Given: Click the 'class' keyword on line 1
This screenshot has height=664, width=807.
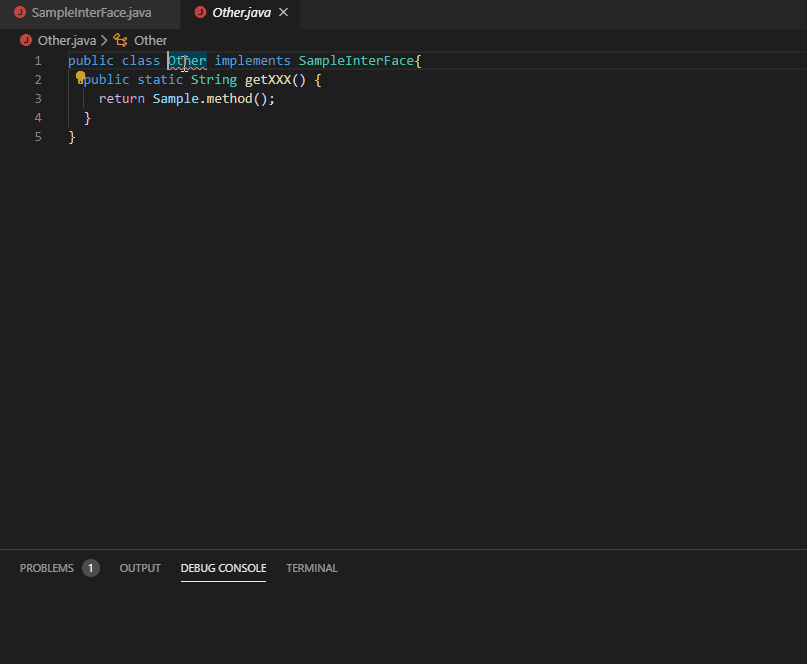Looking at the screenshot, I should click(x=141, y=61).
